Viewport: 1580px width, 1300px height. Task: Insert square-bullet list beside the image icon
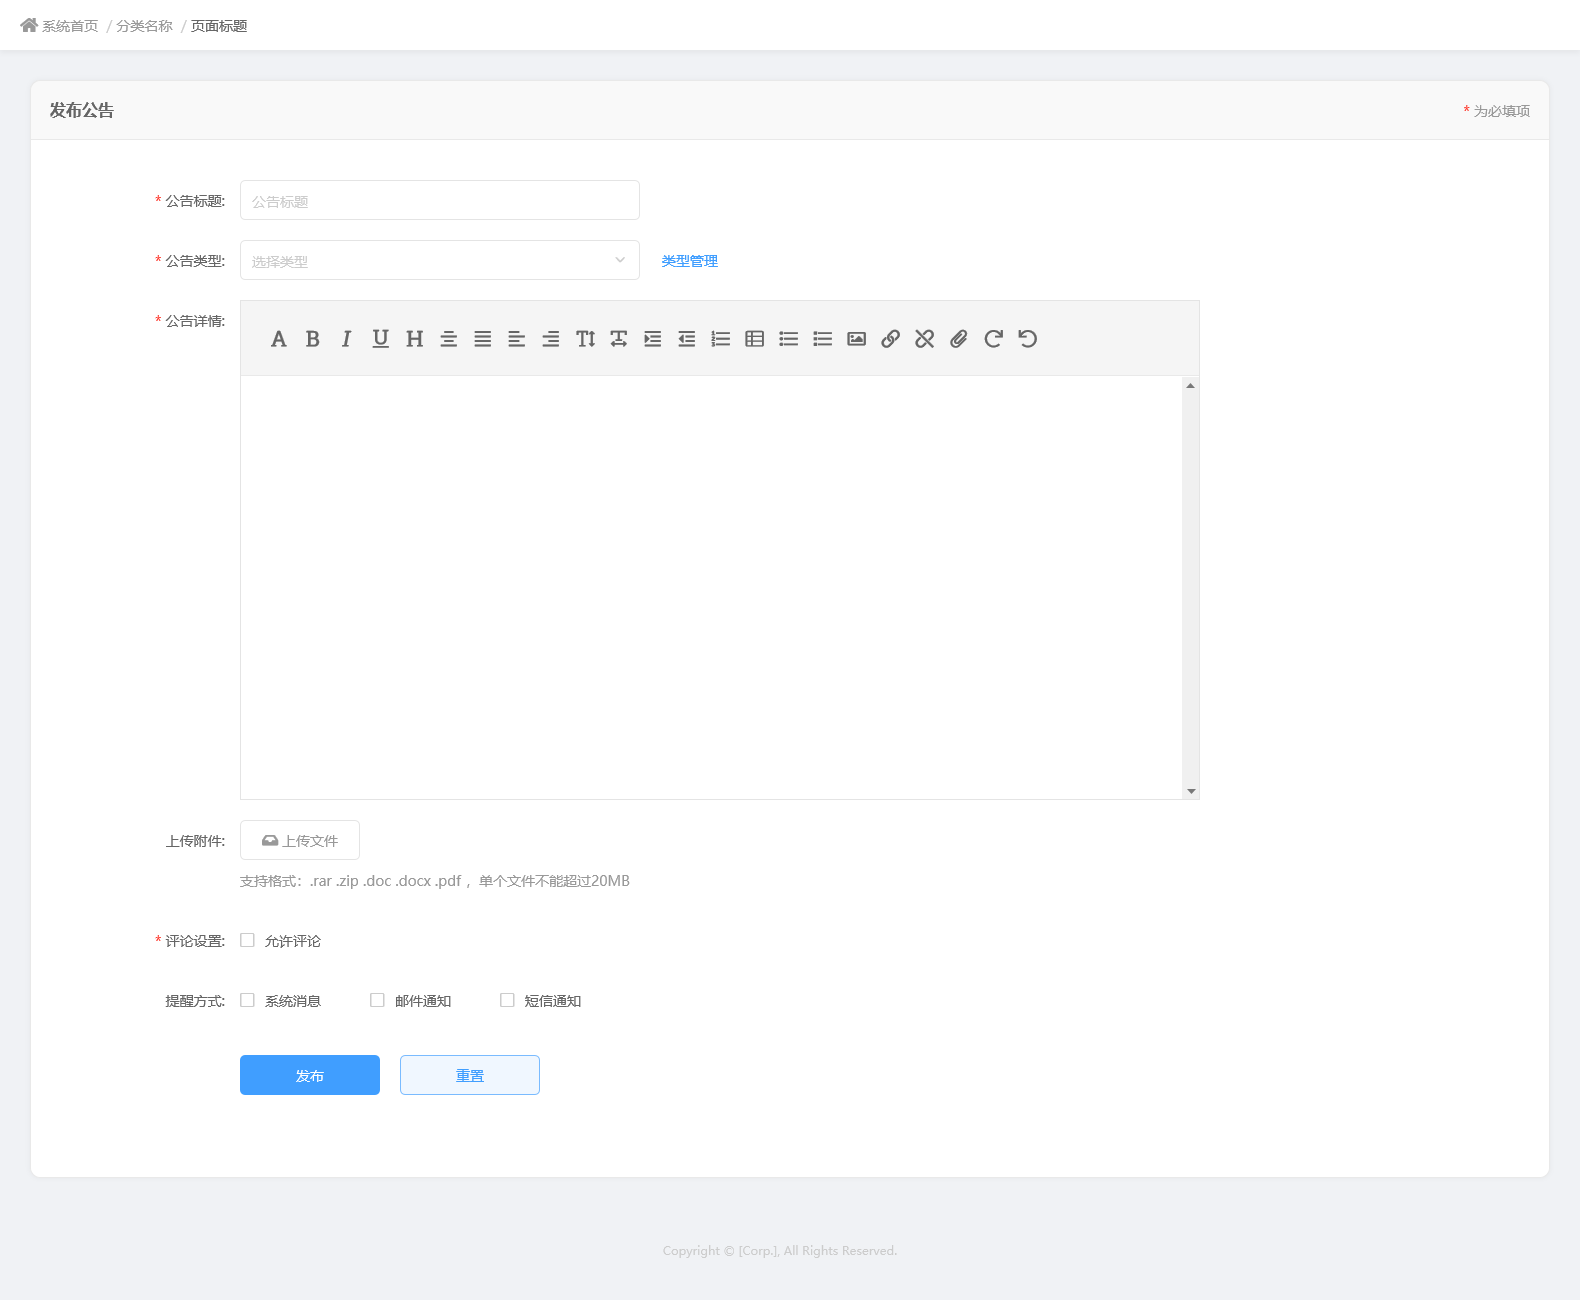(823, 339)
